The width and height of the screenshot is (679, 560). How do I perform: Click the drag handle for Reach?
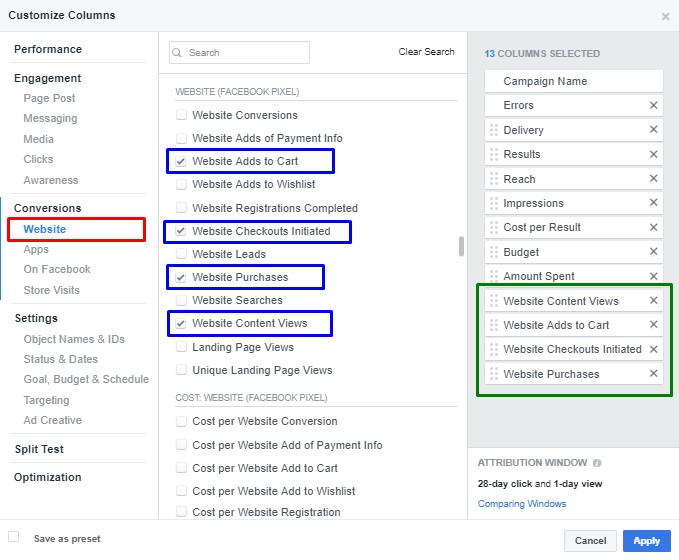494,179
